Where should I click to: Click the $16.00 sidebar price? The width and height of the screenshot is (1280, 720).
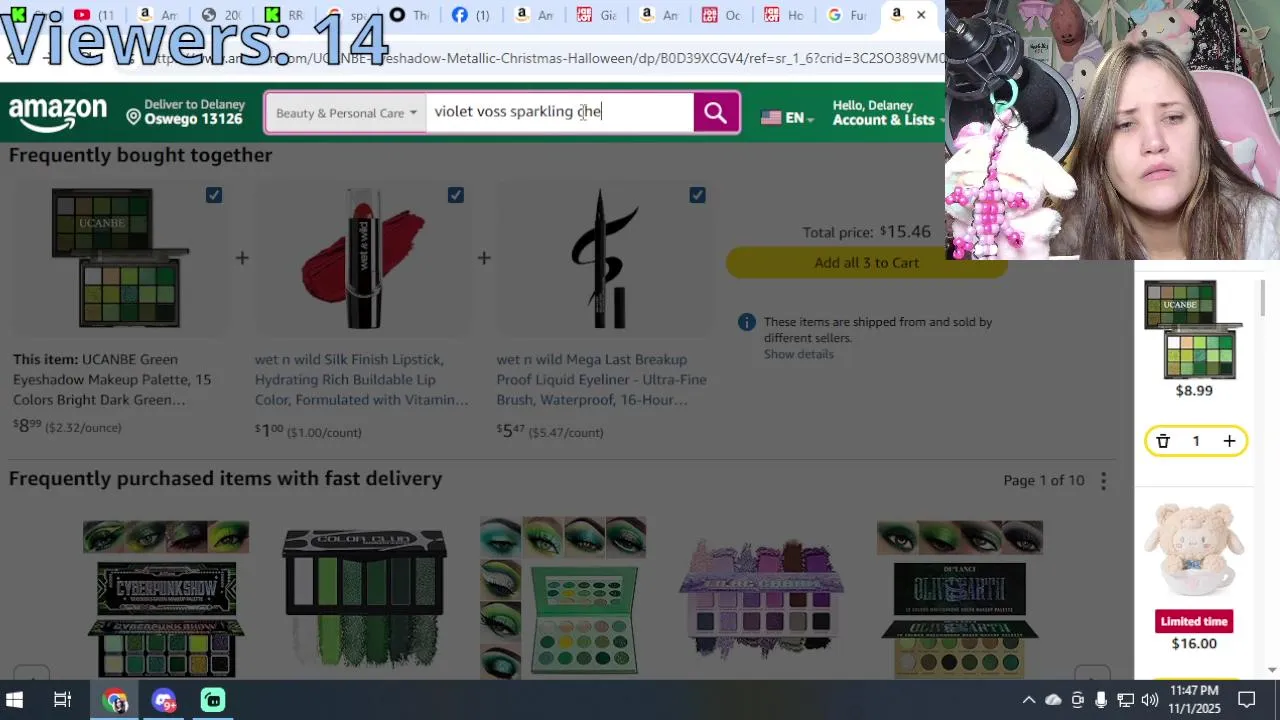click(x=1194, y=644)
